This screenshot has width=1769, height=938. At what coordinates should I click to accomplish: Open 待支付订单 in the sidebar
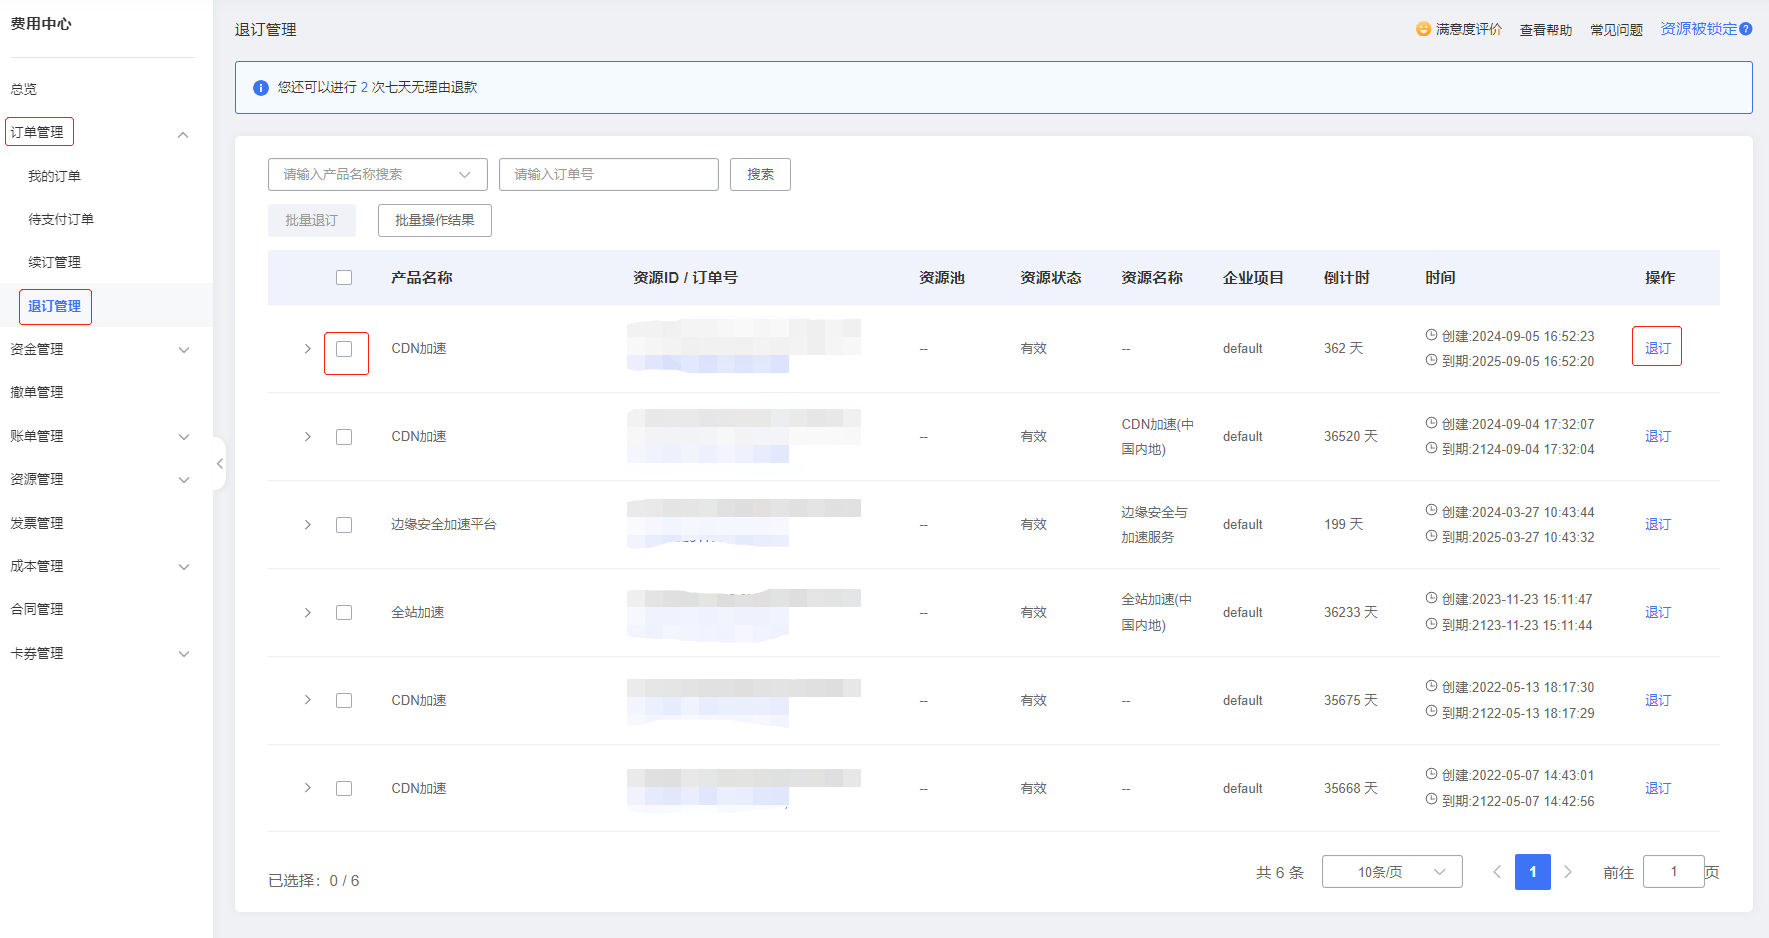pyautogui.click(x=61, y=219)
